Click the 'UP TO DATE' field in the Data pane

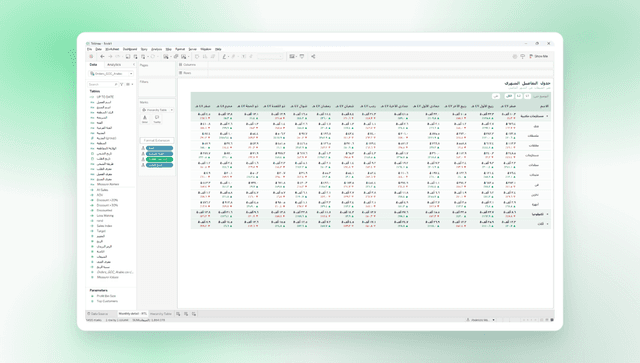click(105, 97)
